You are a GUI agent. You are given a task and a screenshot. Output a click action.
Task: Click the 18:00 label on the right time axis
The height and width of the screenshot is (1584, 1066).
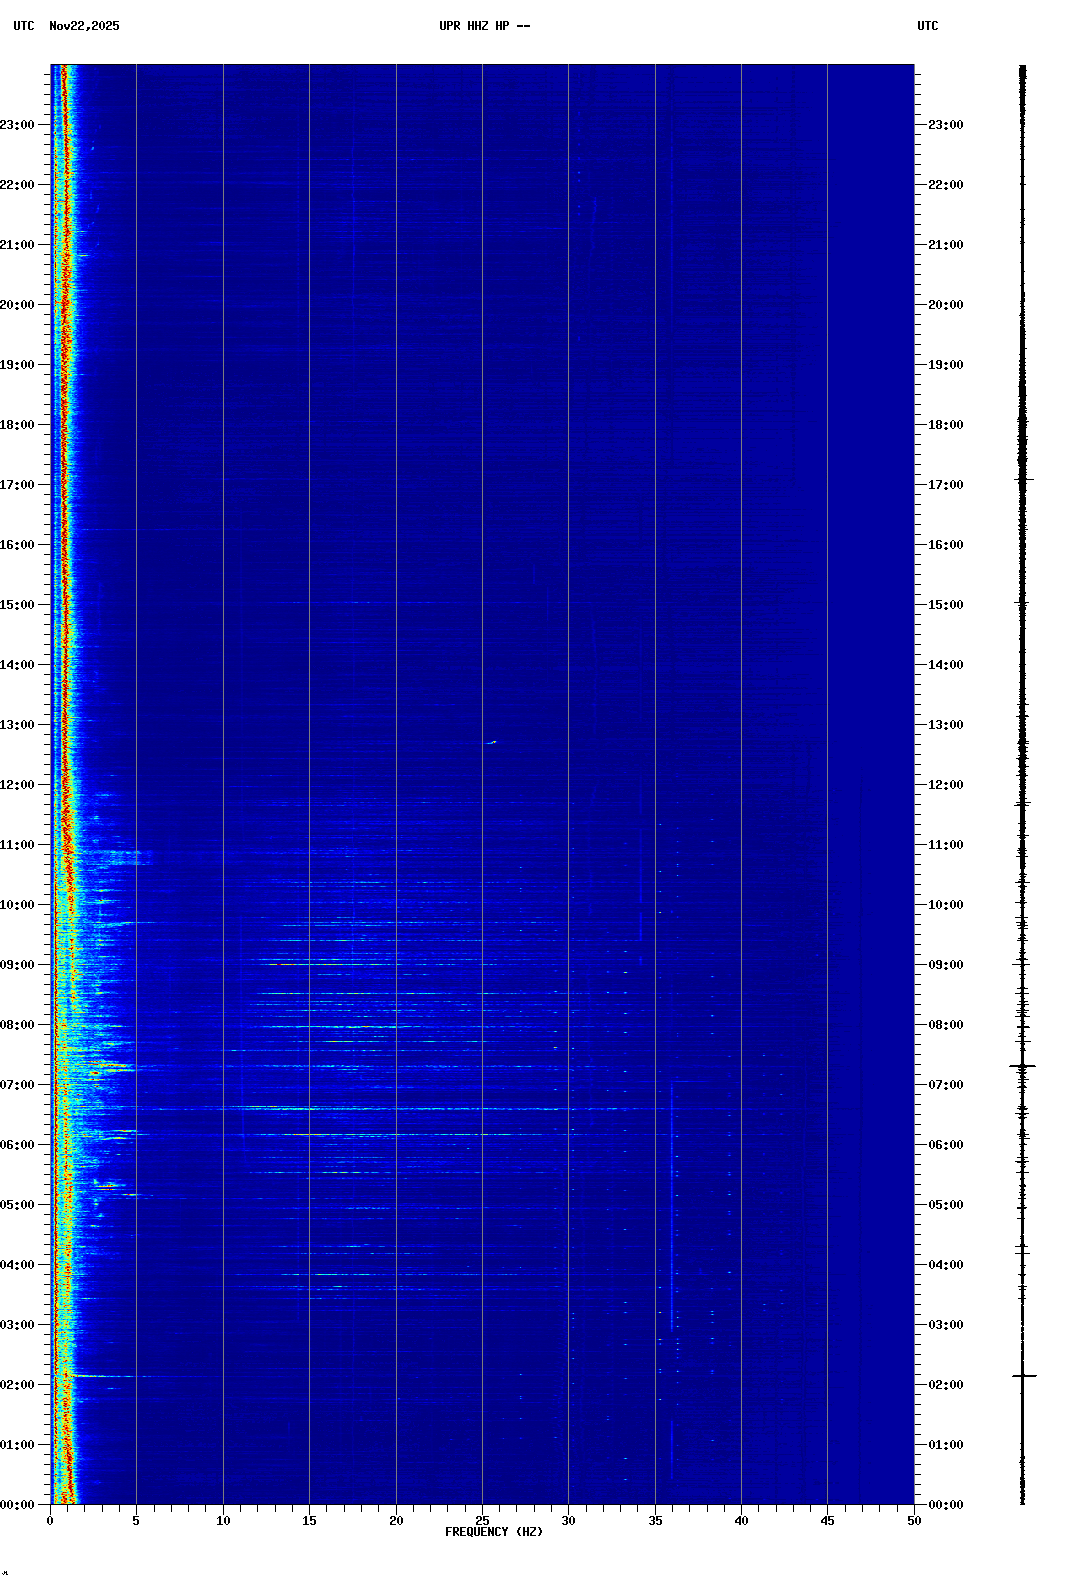point(945,425)
